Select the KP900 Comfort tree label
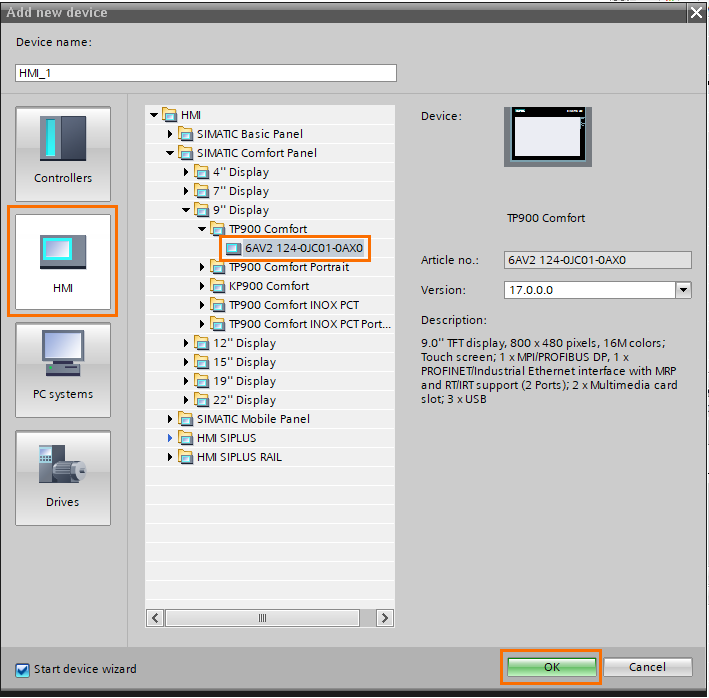The width and height of the screenshot is (709, 698). point(269,286)
